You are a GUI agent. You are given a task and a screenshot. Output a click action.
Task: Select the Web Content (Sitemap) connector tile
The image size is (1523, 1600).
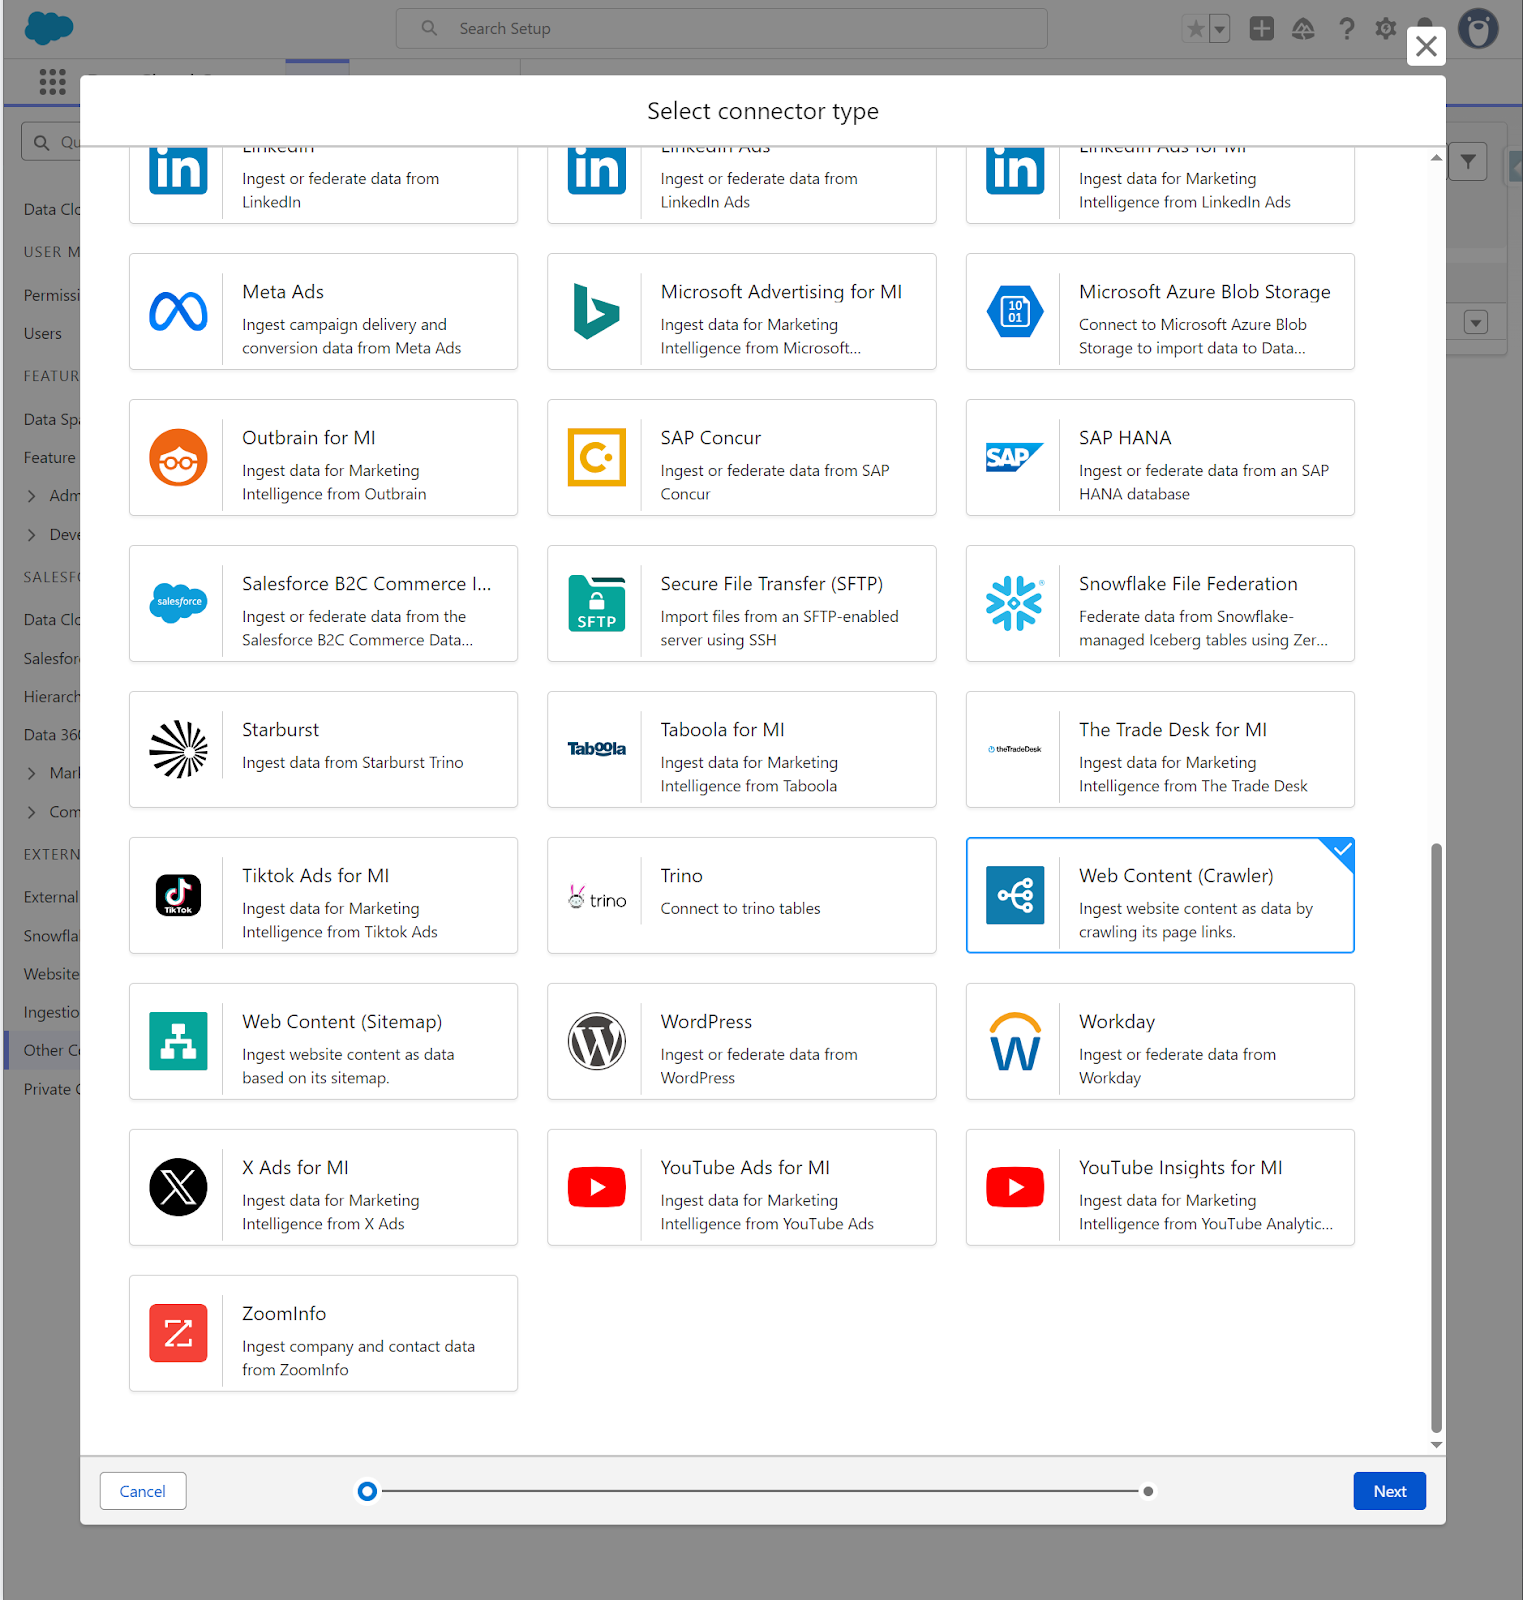(323, 1042)
